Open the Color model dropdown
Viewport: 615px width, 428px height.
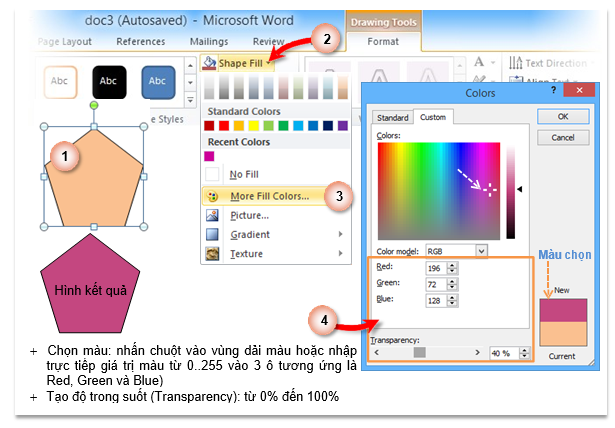tap(481, 250)
